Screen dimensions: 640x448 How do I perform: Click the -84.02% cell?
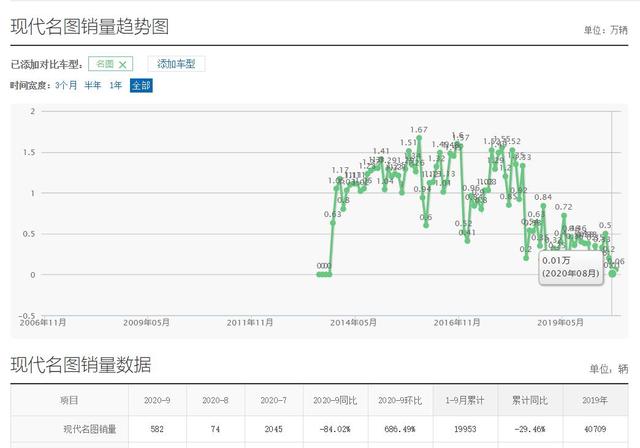click(335, 429)
